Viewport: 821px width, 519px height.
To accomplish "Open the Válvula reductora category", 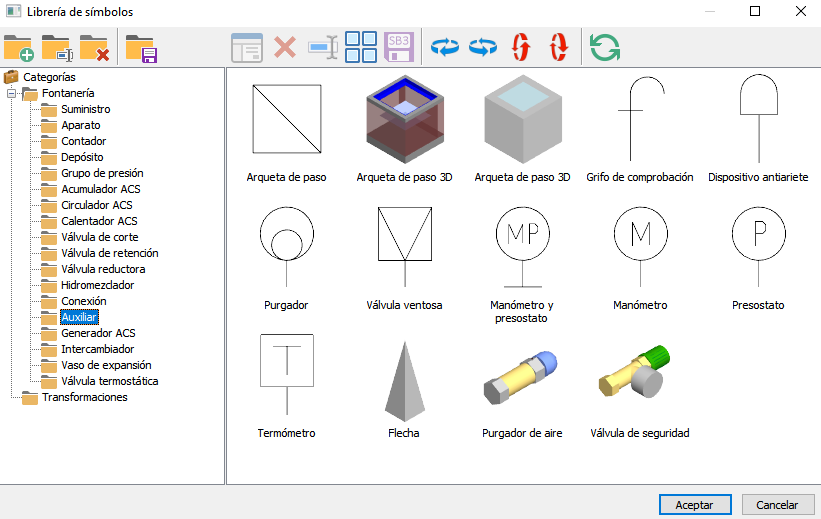I will tap(103, 269).
